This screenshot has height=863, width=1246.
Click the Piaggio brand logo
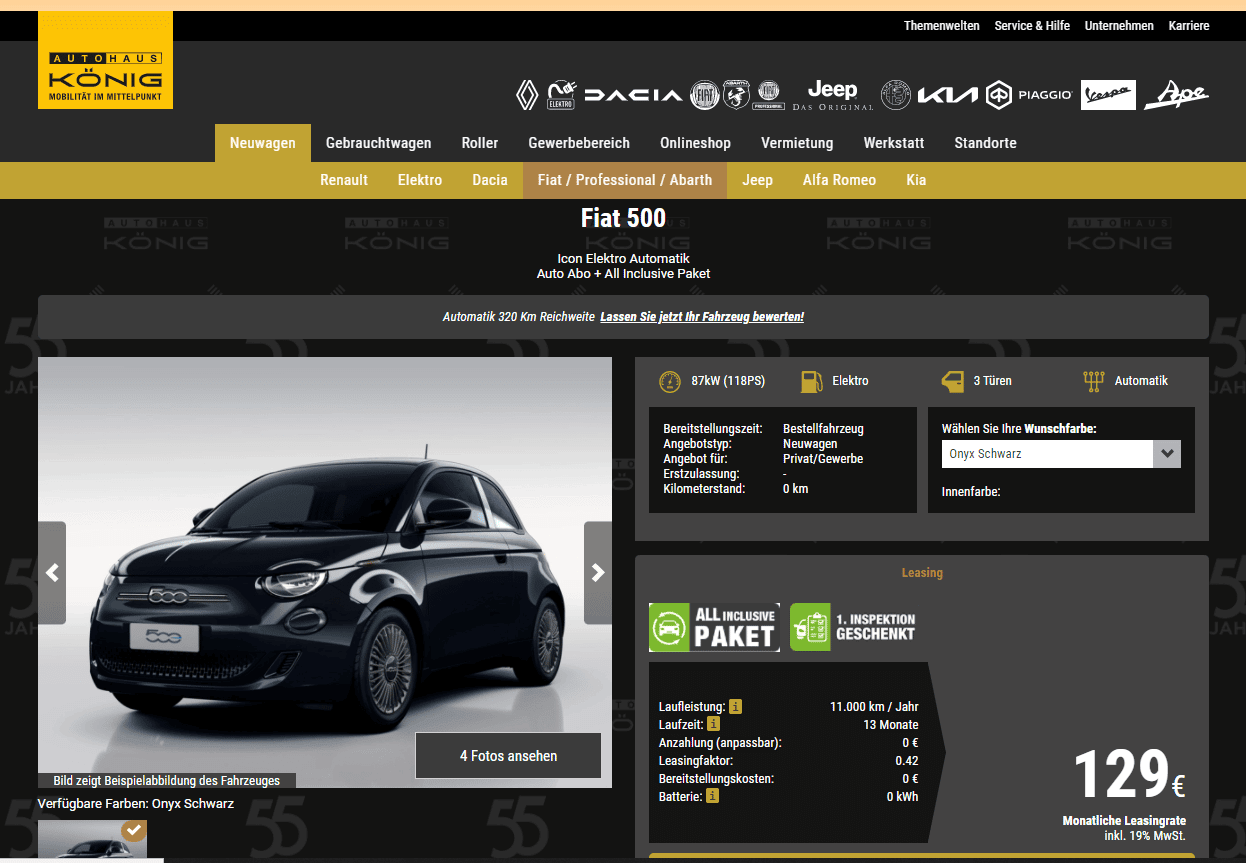(1029, 95)
